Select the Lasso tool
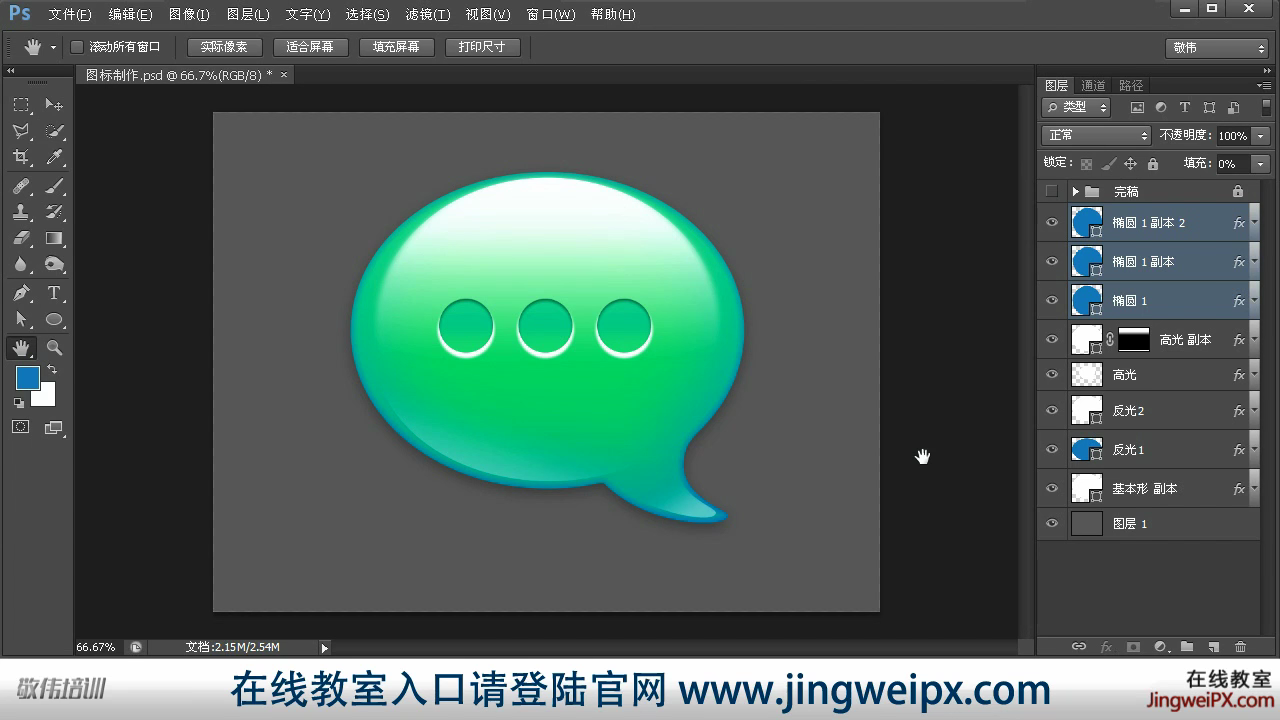The image size is (1280, 720). click(21, 131)
